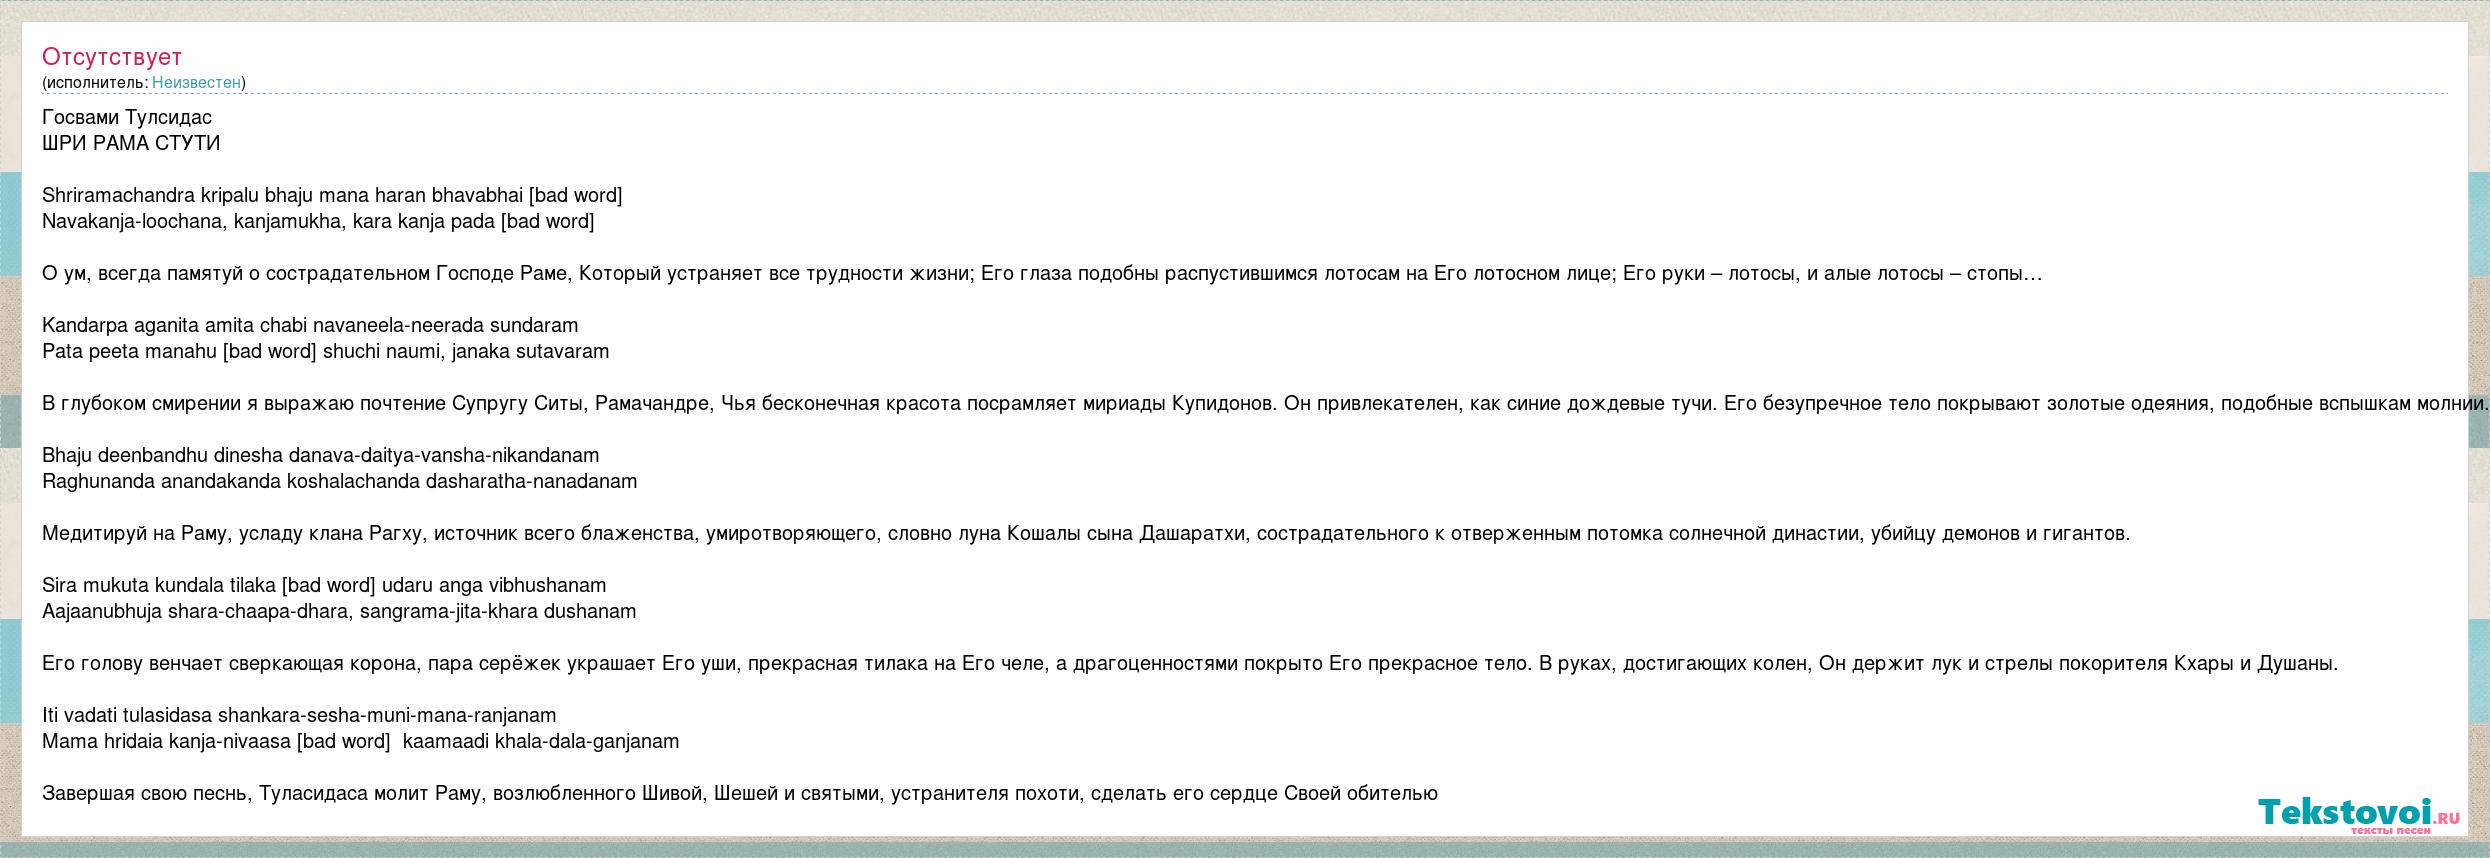Click the line starting 'Shriramachandra kripalu bhaju'
The width and height of the screenshot is (2490, 858).
click(x=332, y=195)
